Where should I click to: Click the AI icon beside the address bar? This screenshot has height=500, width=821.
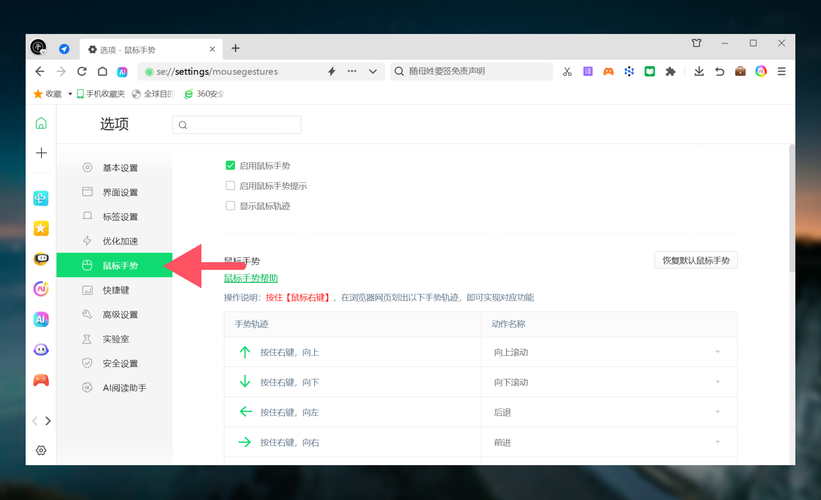122,72
